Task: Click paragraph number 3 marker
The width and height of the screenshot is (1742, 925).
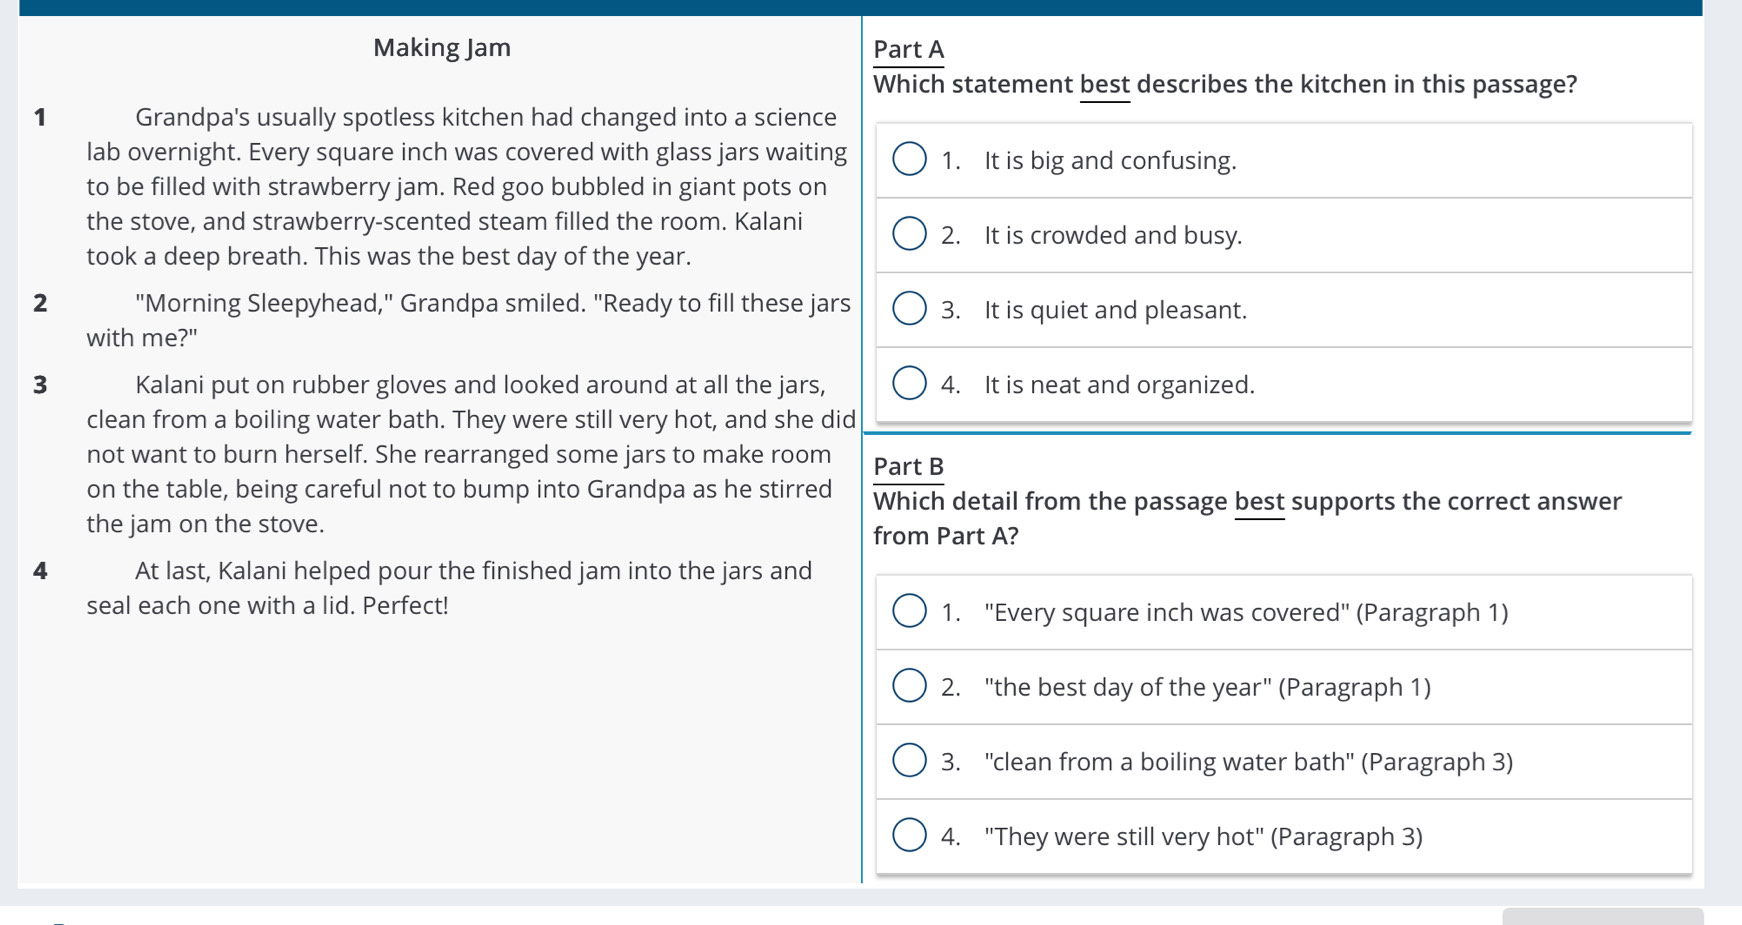Action: click(x=40, y=386)
